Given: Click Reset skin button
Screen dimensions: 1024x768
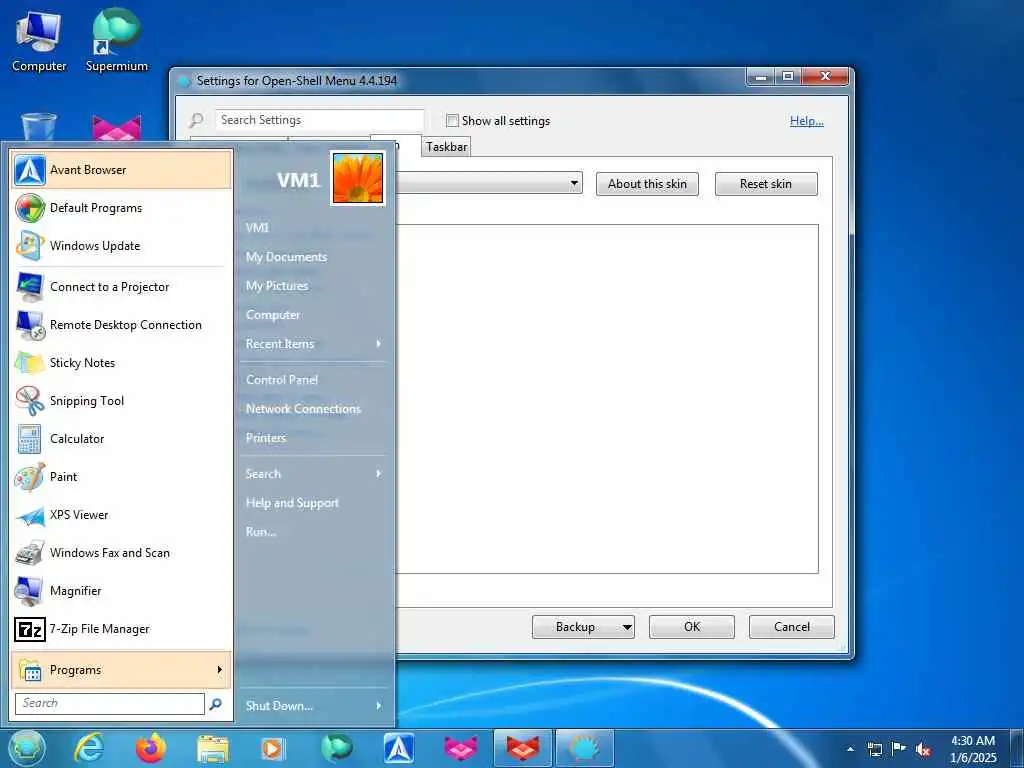Looking at the screenshot, I should [766, 184].
